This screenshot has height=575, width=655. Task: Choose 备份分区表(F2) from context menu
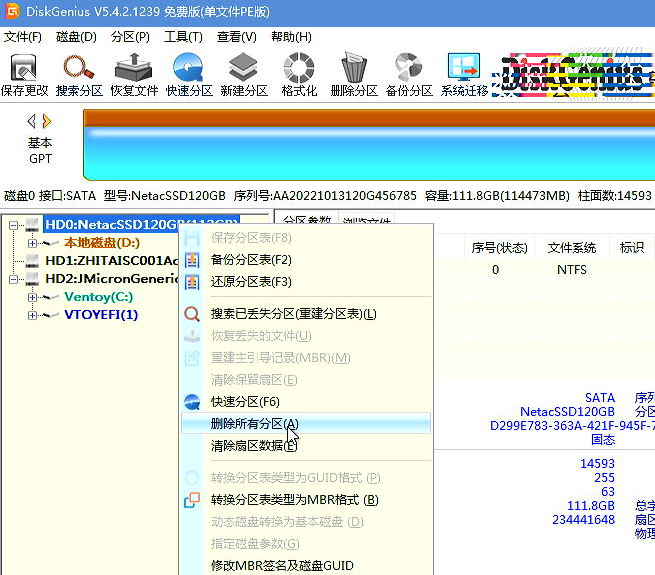[x=306, y=260]
